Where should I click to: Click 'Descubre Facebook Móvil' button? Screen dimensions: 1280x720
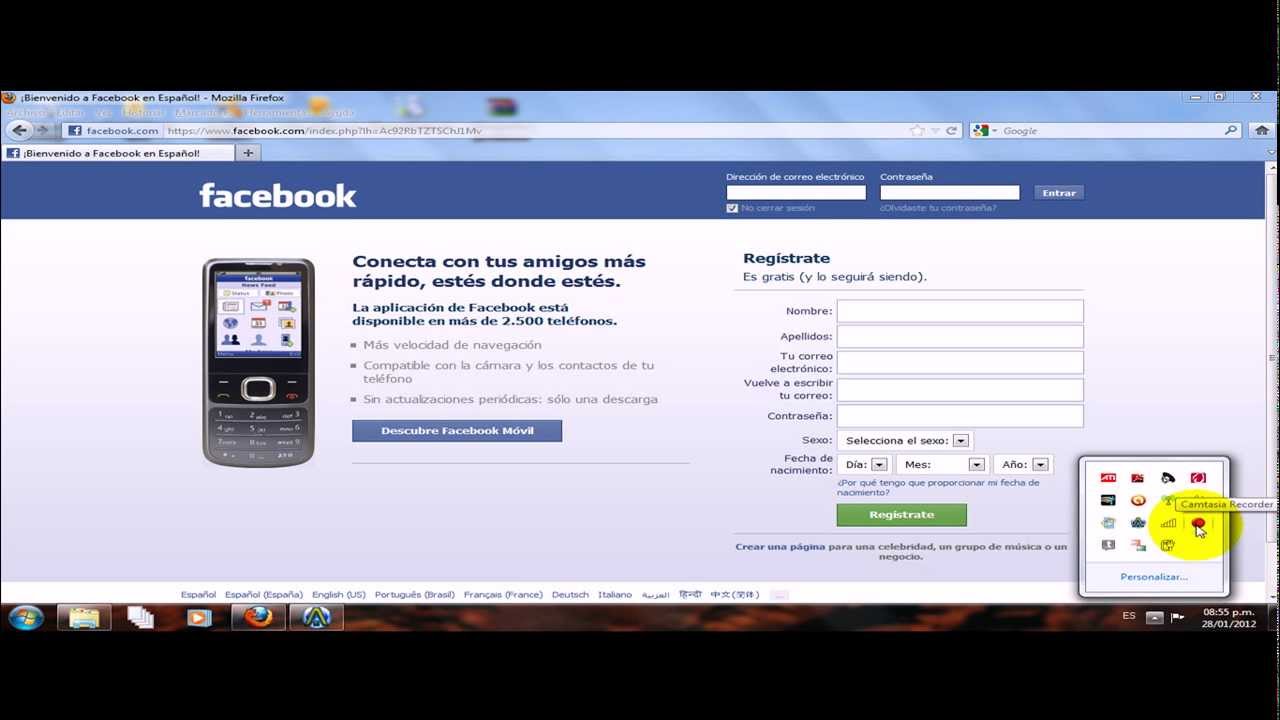tap(457, 431)
